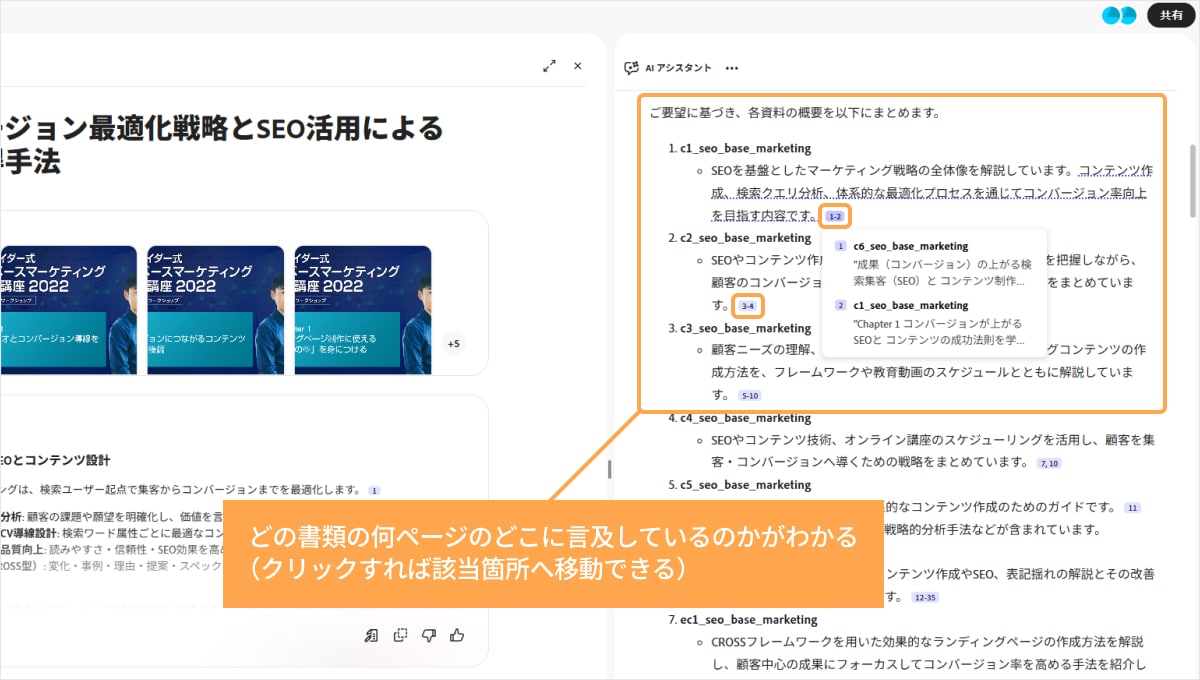1200x680 pixels.
Task: Click citation badge 1 in the left summary
Action: coord(374,491)
